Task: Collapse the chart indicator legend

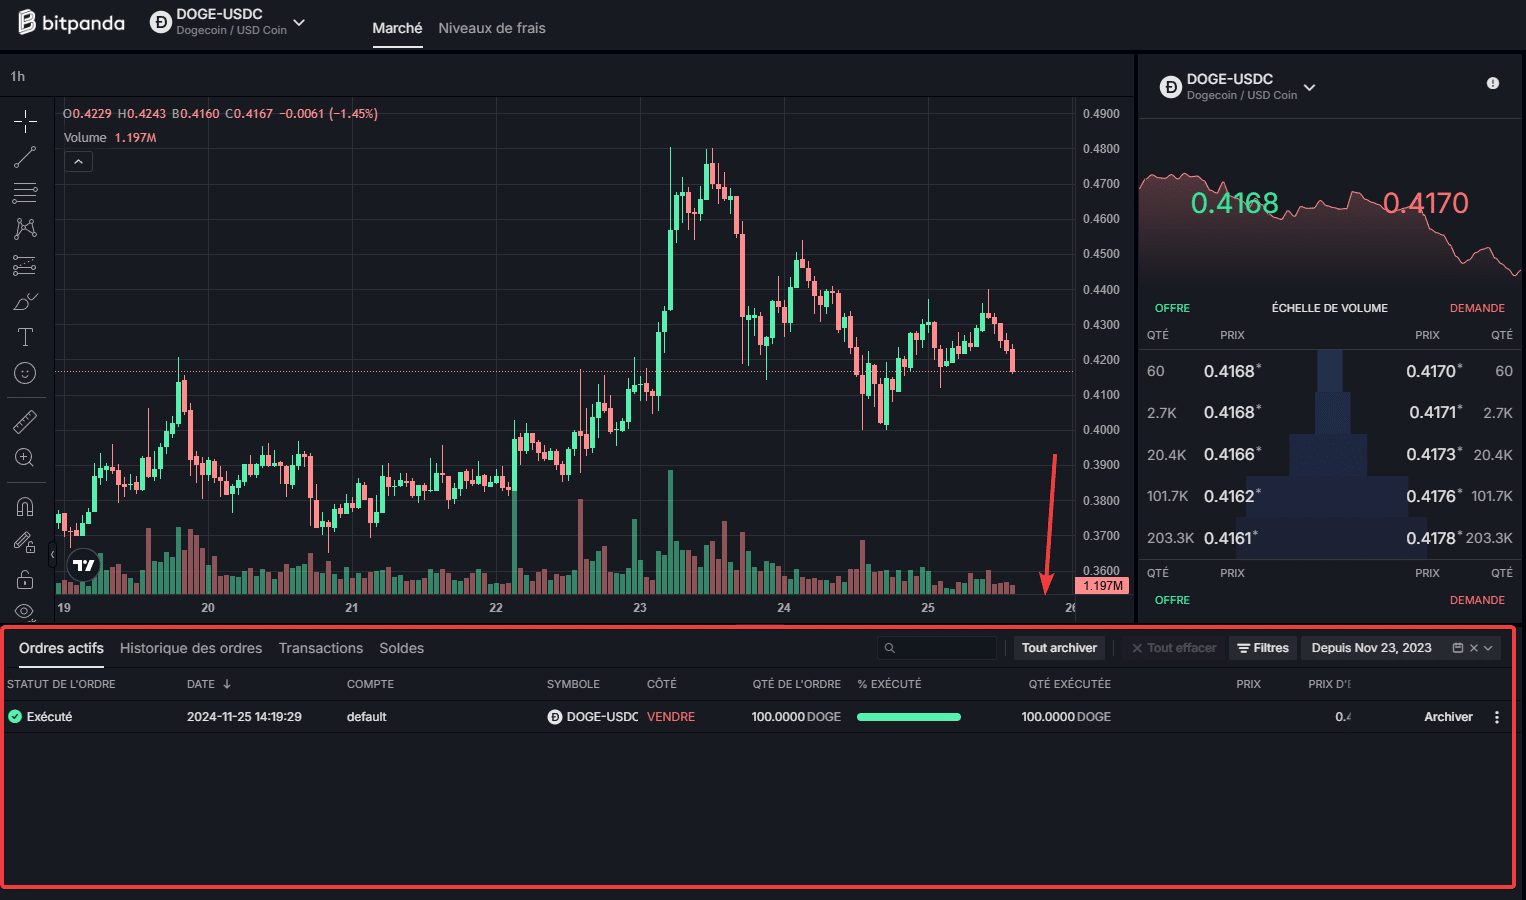Action: coord(78,161)
